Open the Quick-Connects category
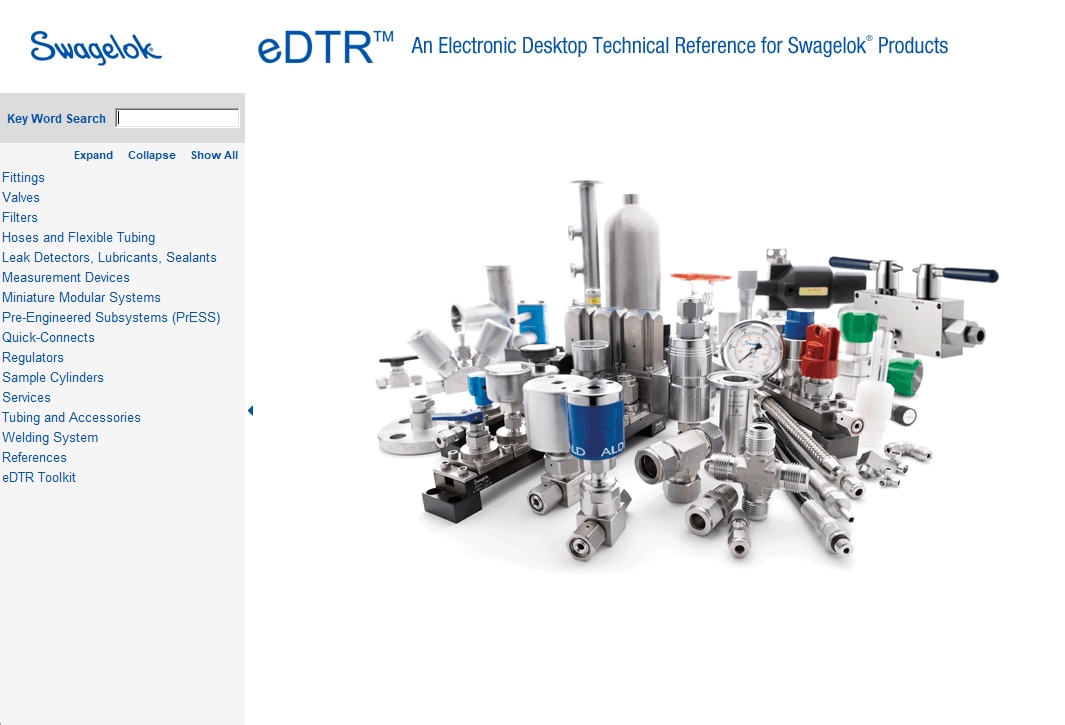The width and height of the screenshot is (1065, 725). (48, 338)
